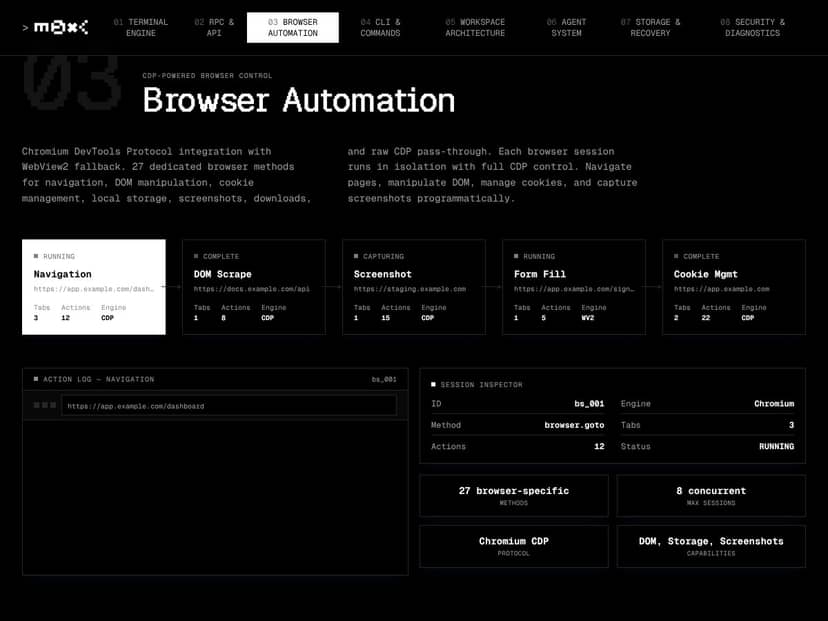Click the dashboard URL address bar field

tap(230, 405)
